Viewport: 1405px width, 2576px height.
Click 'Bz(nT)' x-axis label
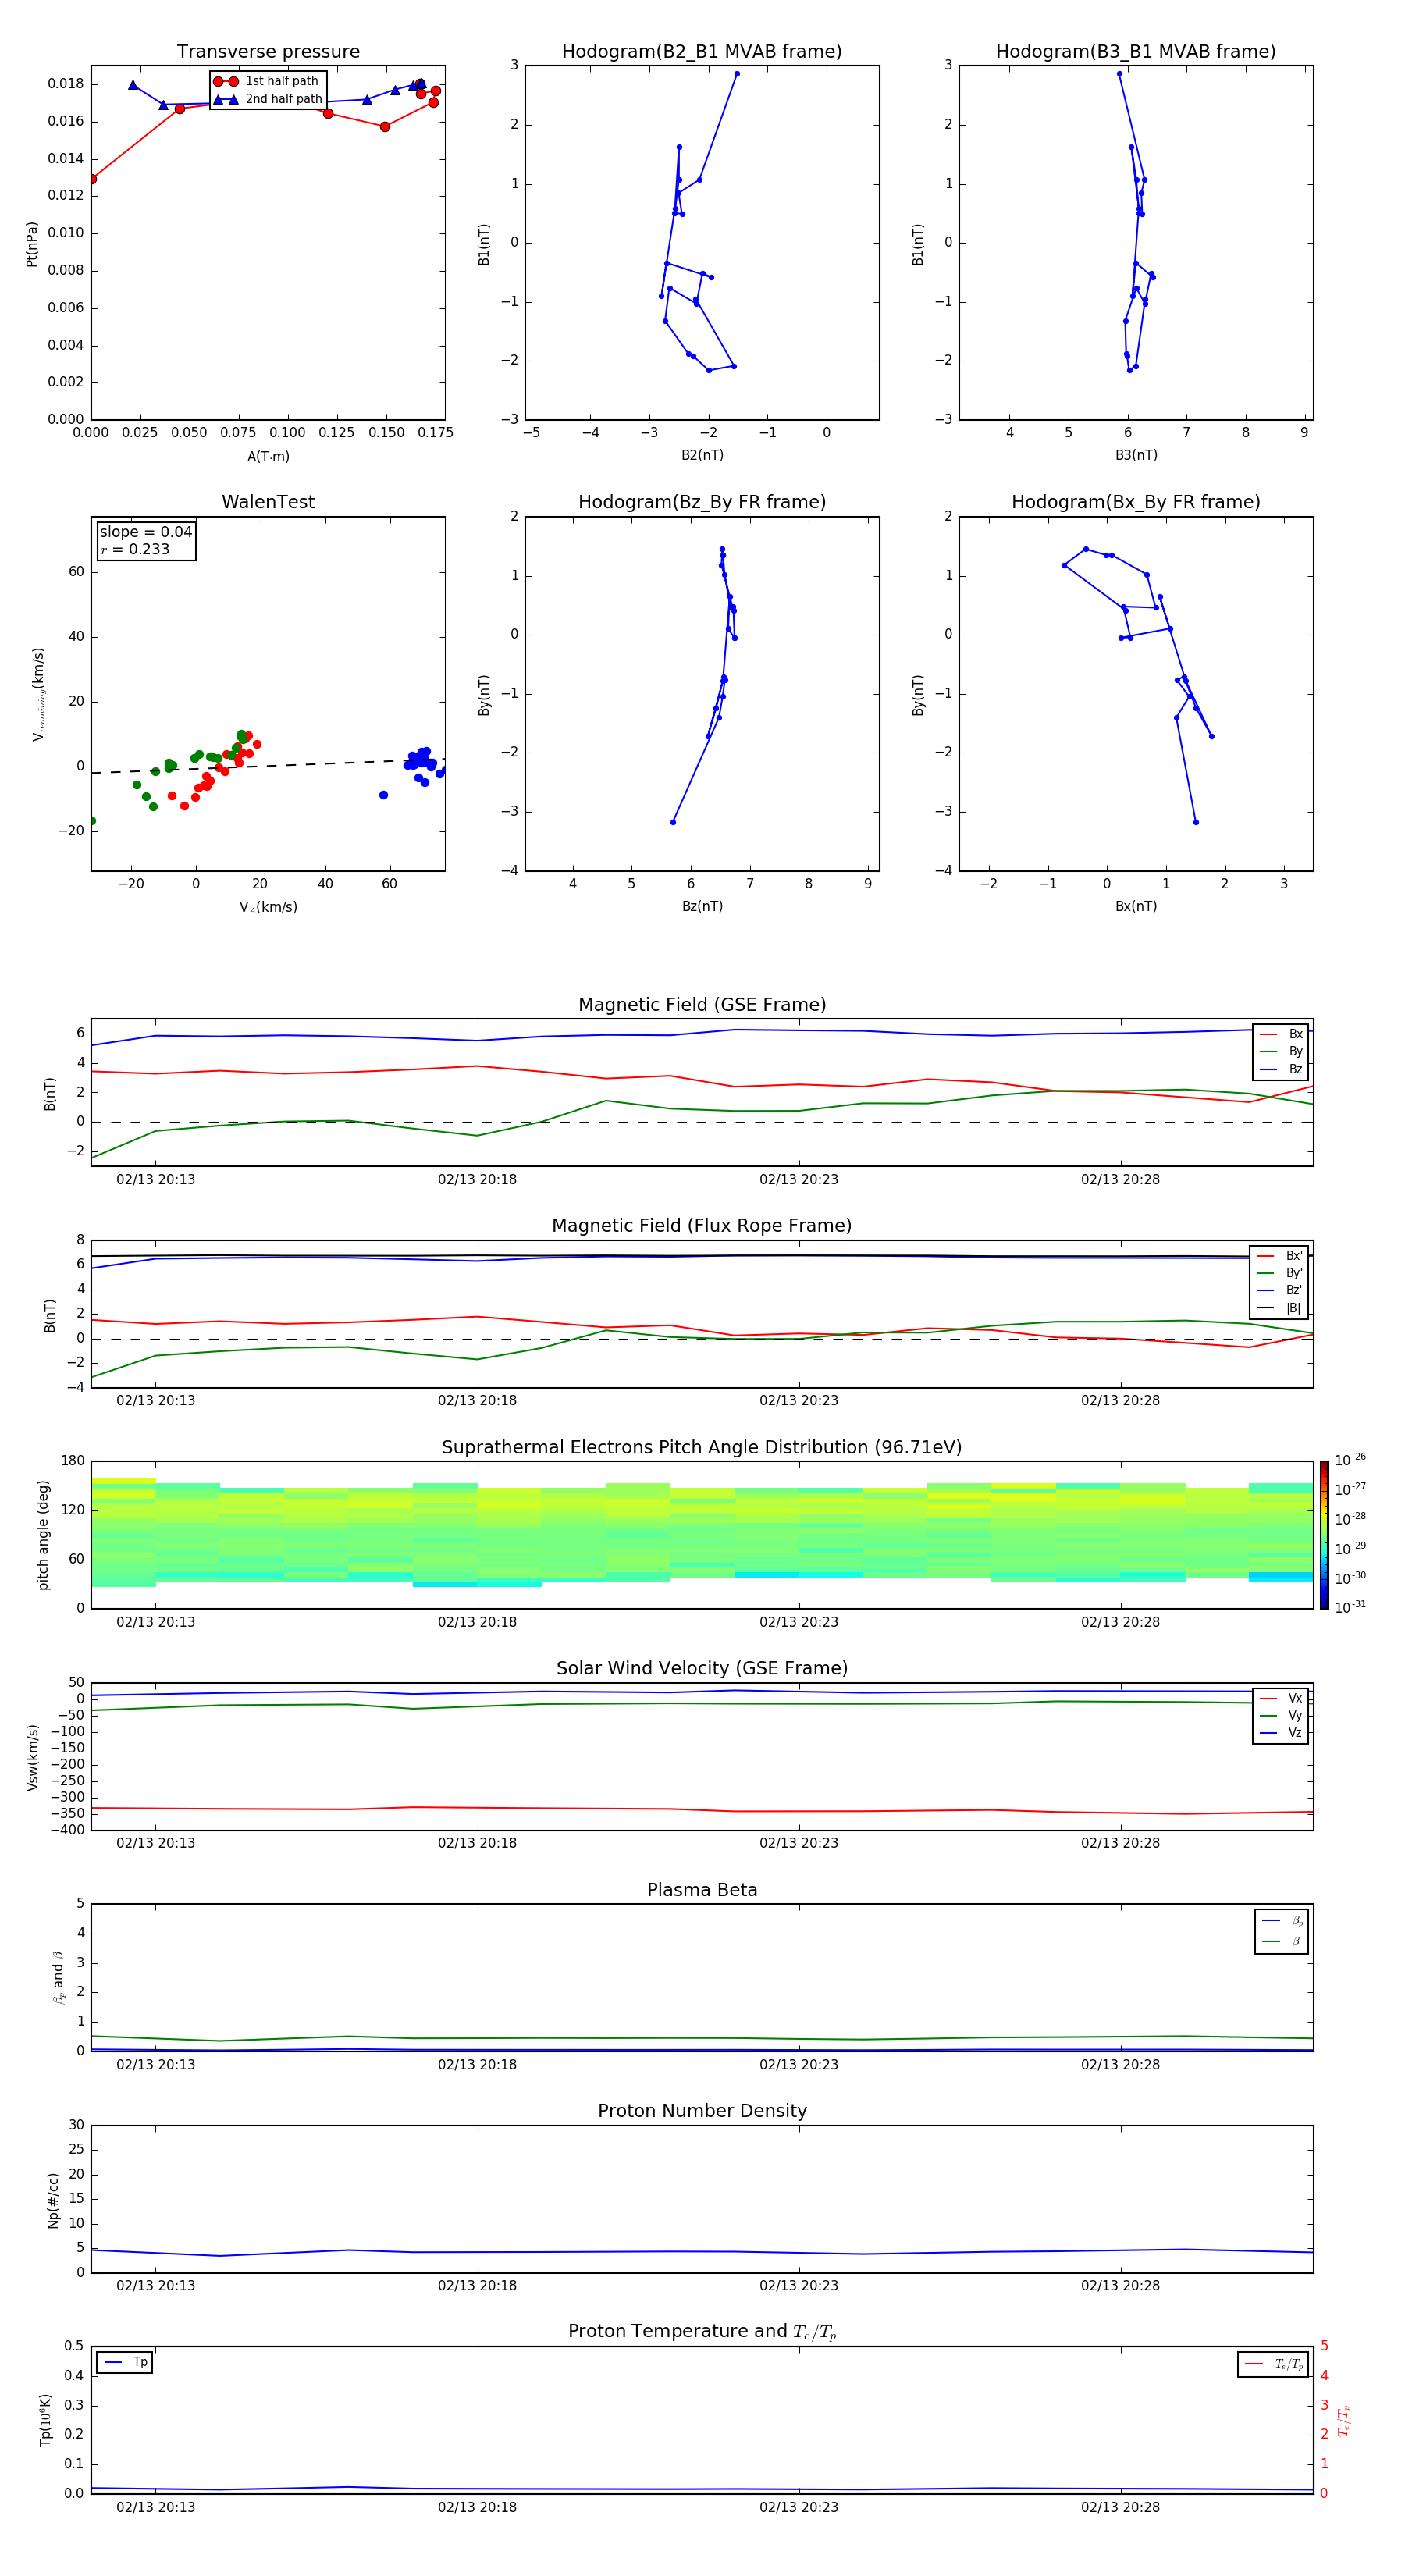(x=702, y=906)
